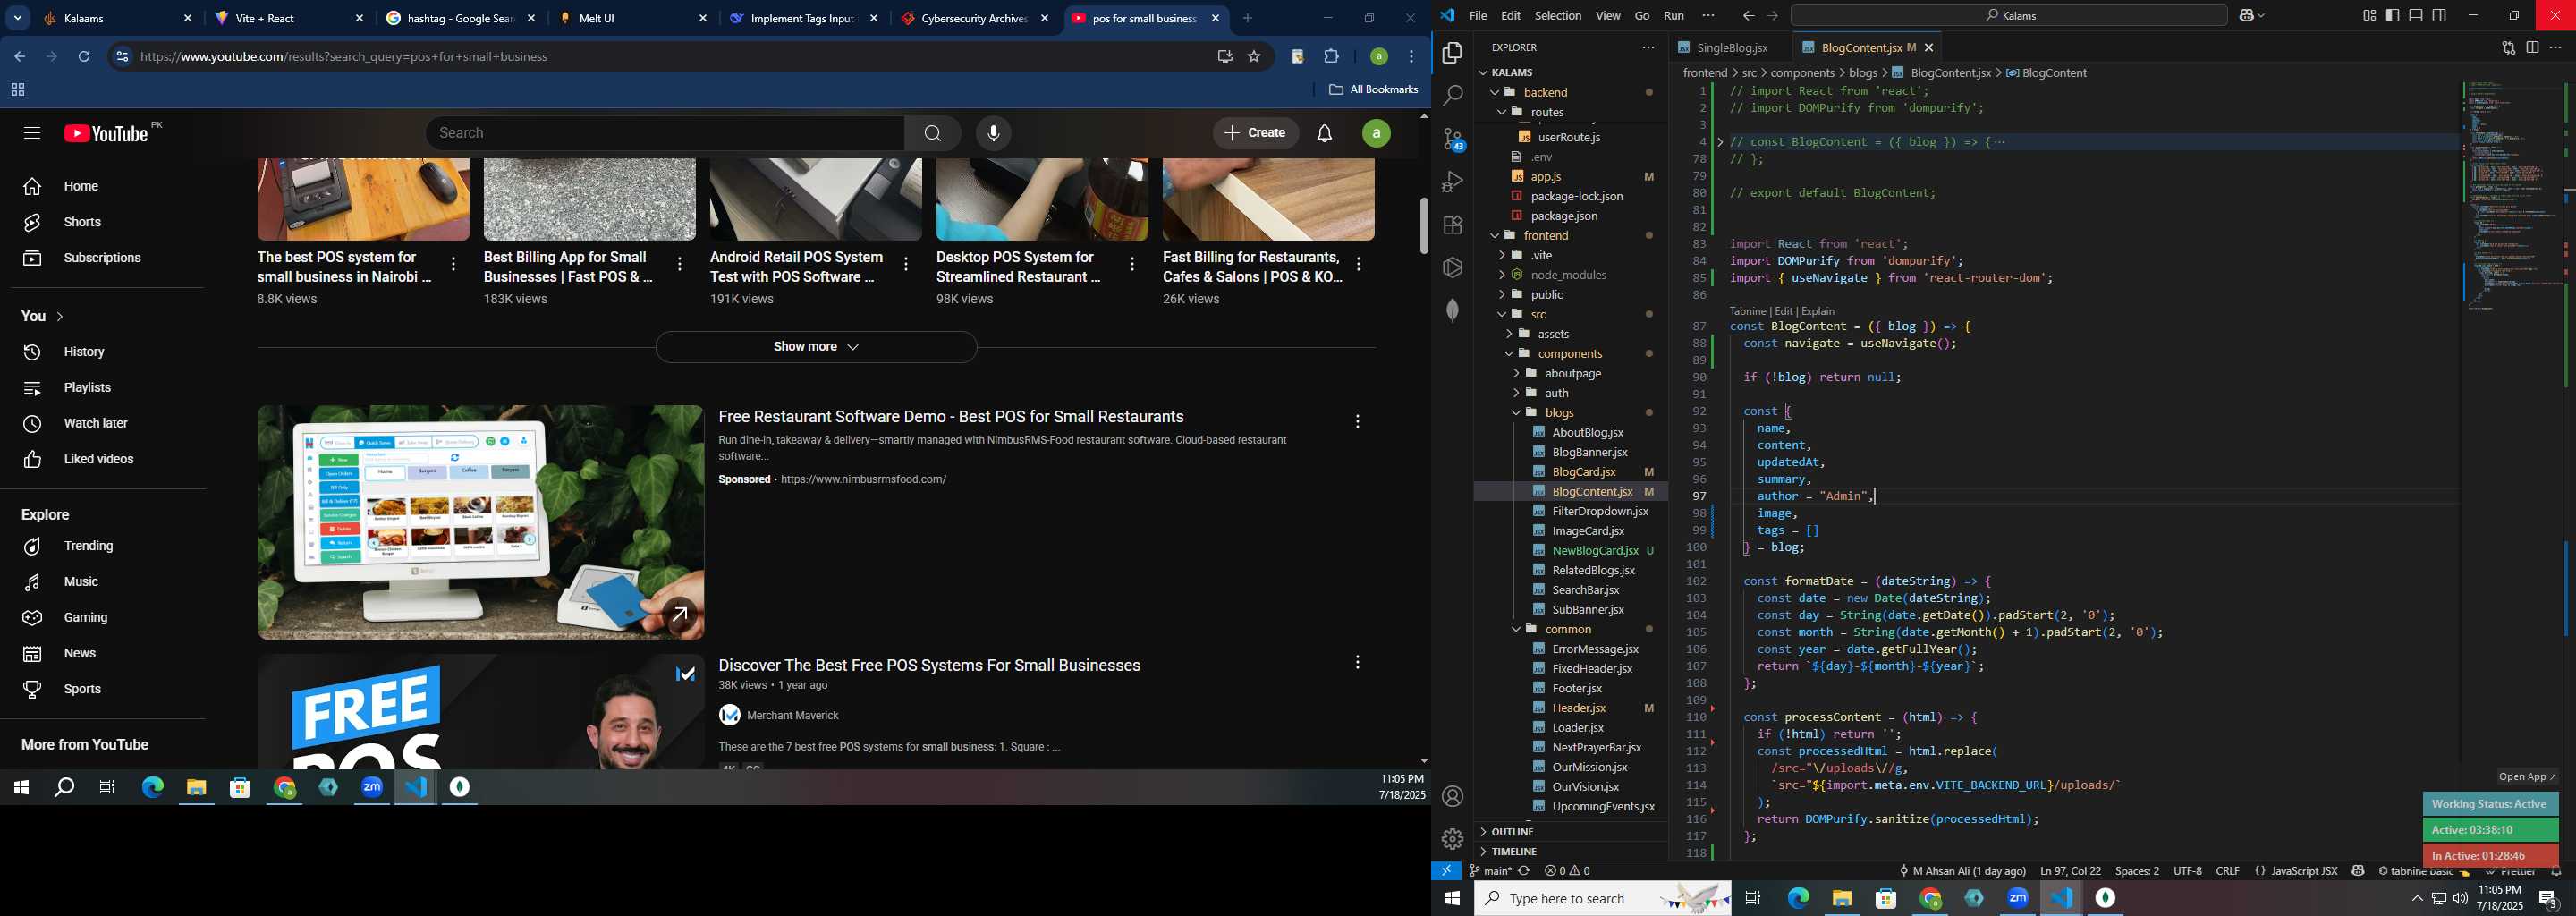The height and width of the screenshot is (916, 2576).
Task: Open the Run menu in VS Code
Action: point(1674,16)
